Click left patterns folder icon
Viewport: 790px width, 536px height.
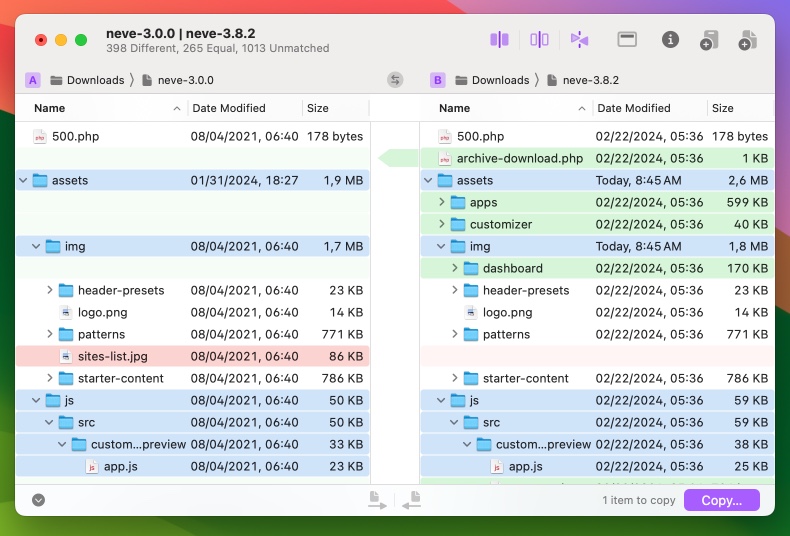tap(66, 334)
